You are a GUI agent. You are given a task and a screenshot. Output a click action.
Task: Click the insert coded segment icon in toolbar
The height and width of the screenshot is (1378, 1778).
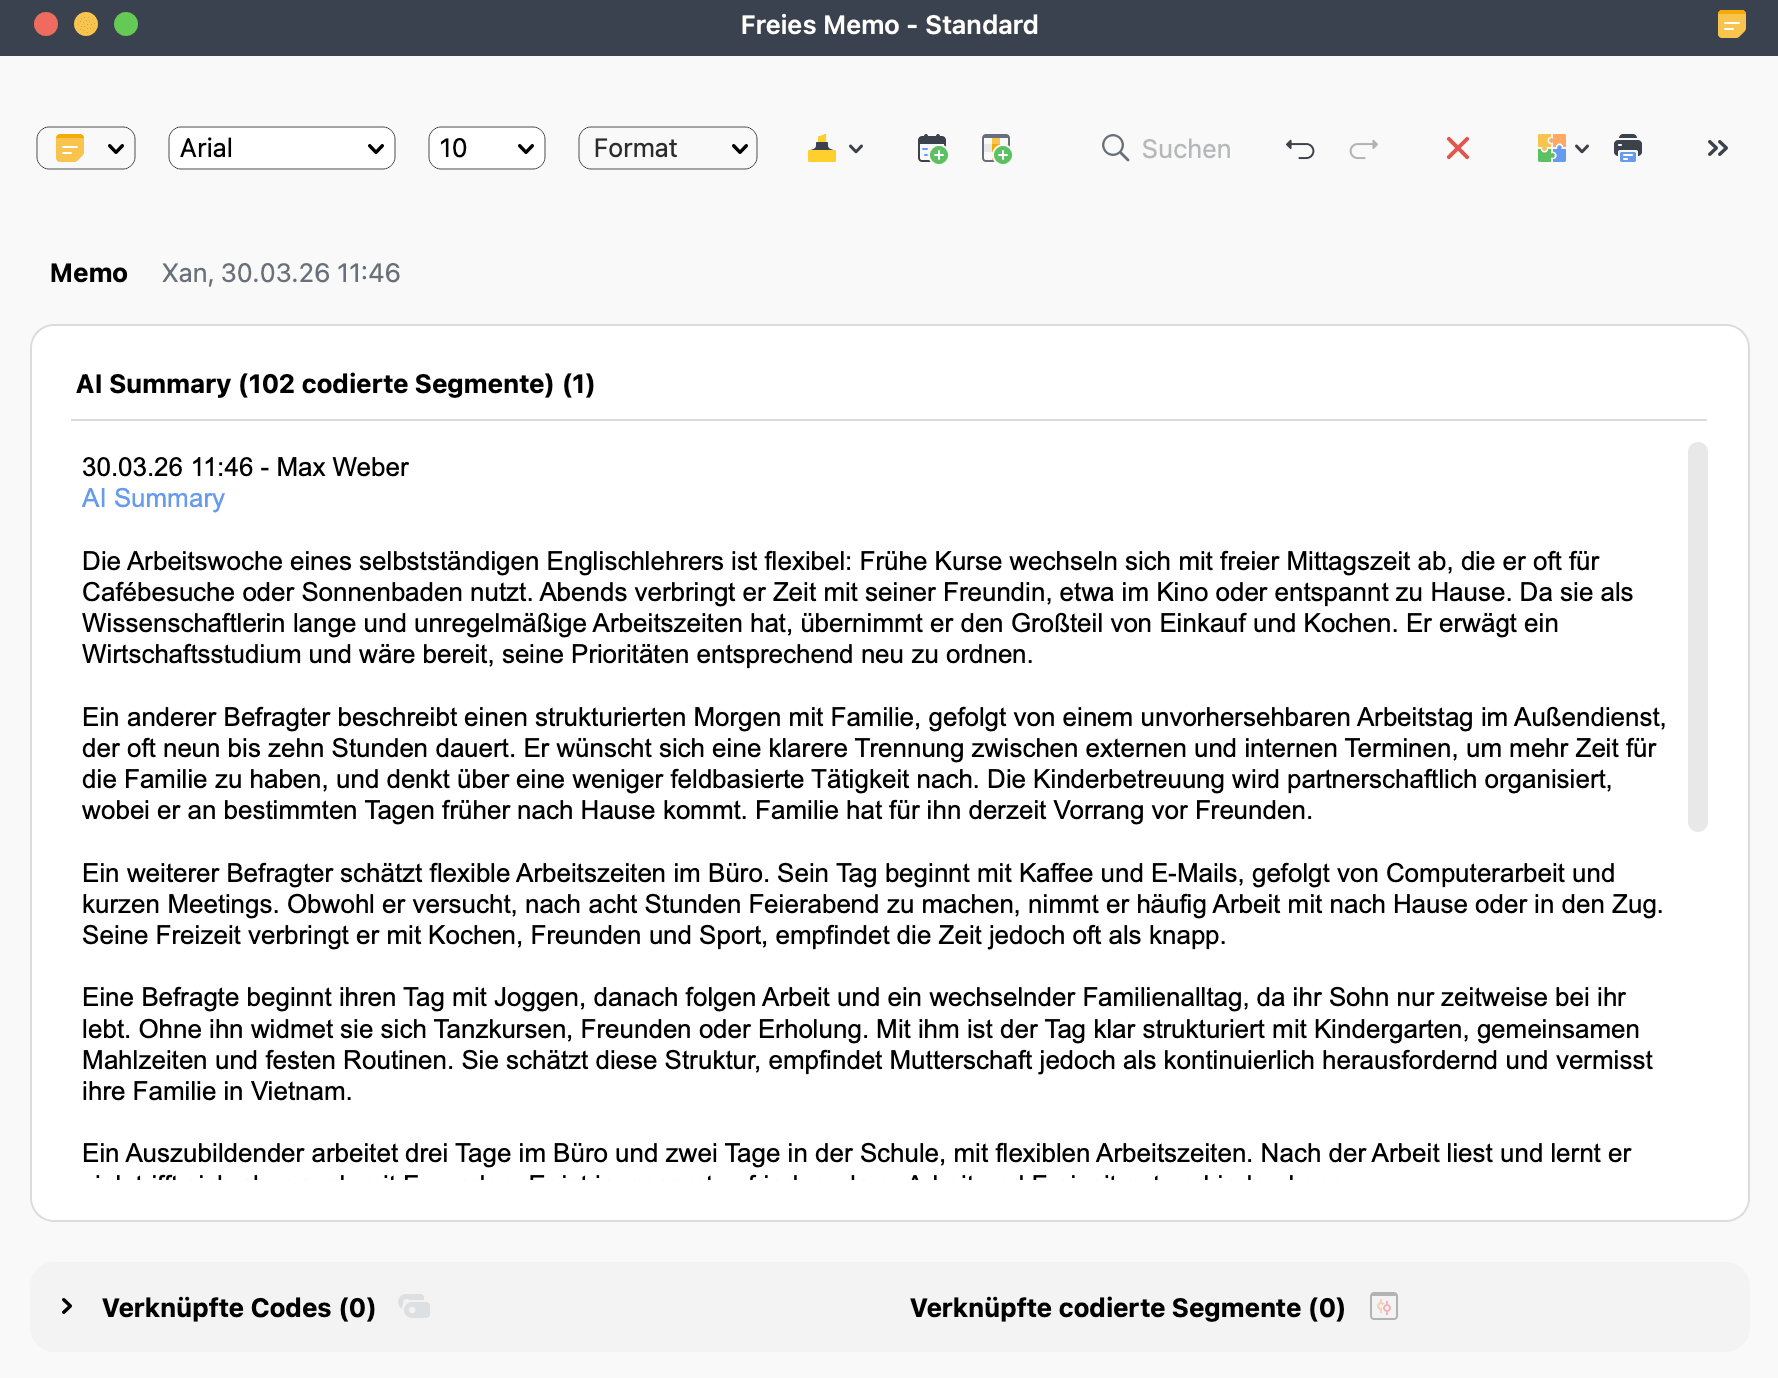996,149
